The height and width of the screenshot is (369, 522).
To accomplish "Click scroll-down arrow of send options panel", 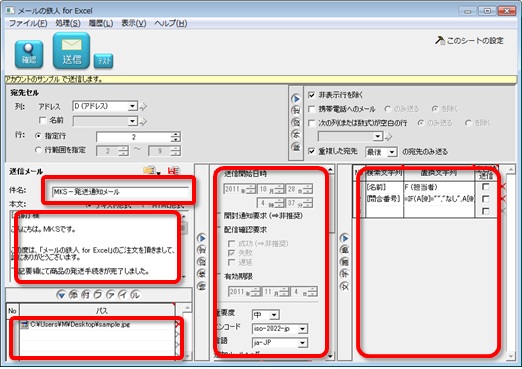I will [x=330, y=356].
